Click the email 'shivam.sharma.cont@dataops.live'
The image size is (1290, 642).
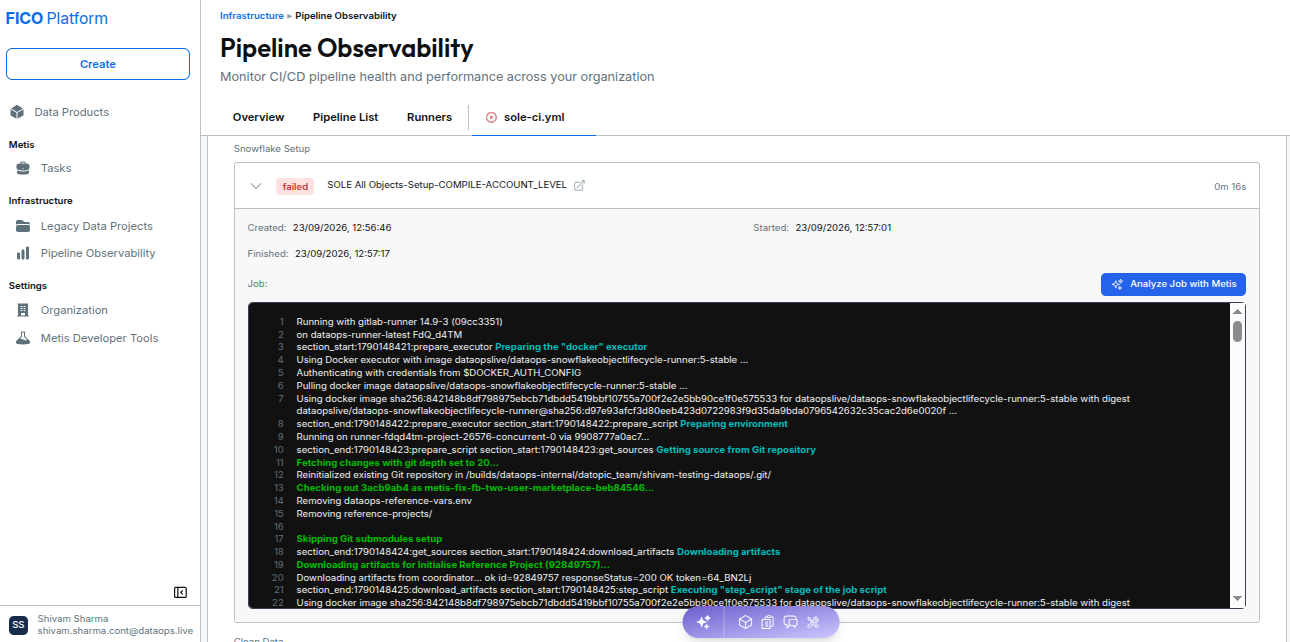coord(115,631)
